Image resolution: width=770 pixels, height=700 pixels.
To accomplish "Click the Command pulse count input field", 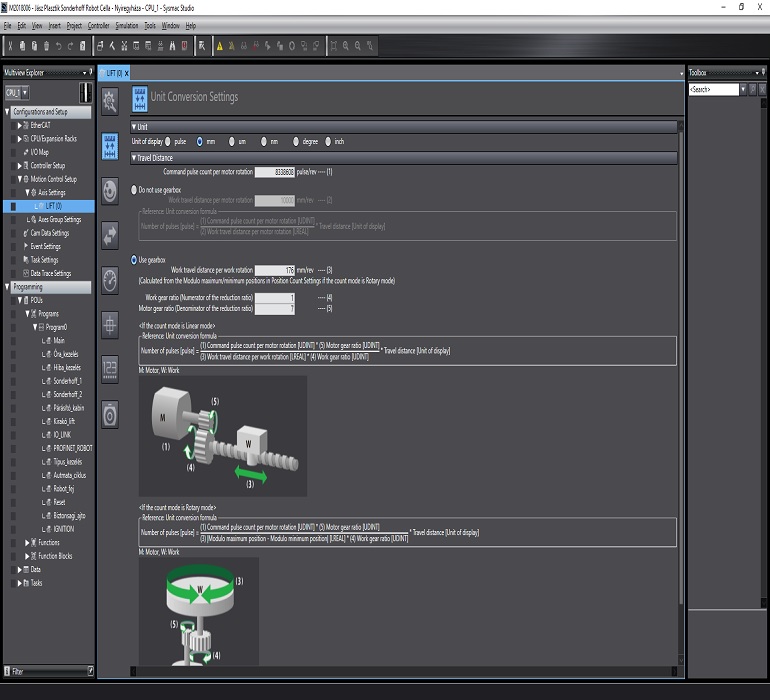I will 275,172.
